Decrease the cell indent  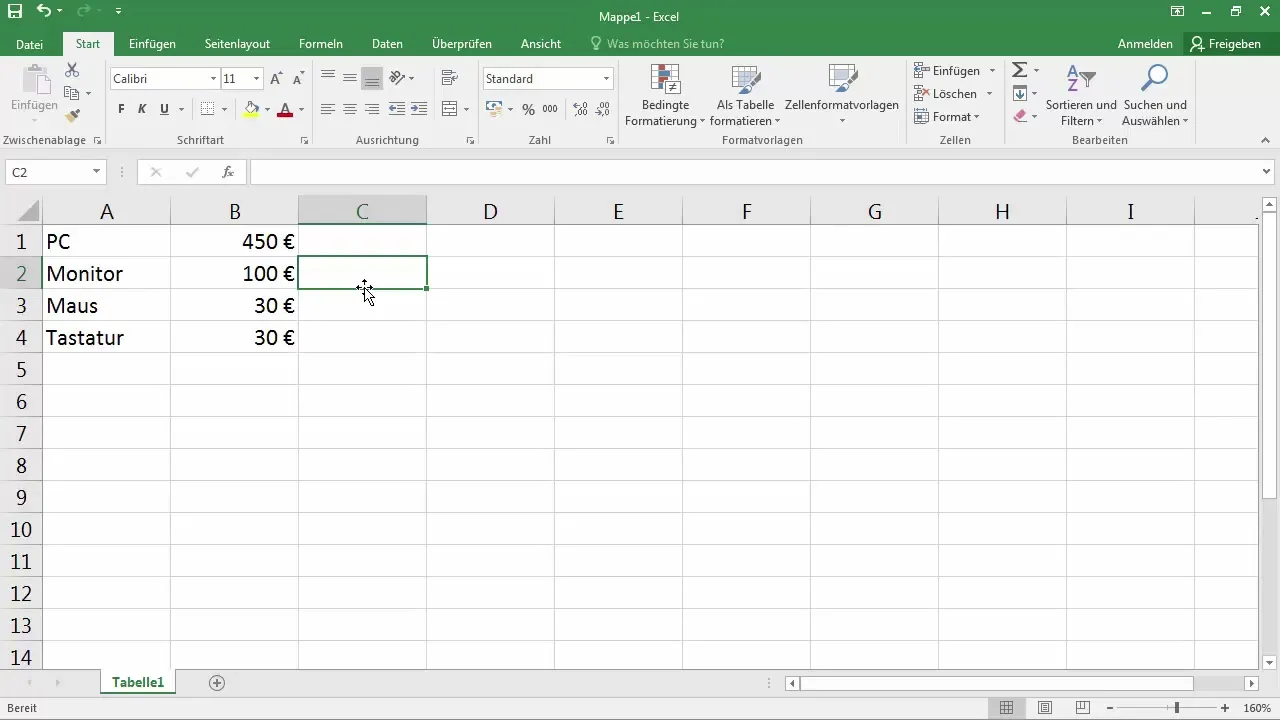point(397,109)
